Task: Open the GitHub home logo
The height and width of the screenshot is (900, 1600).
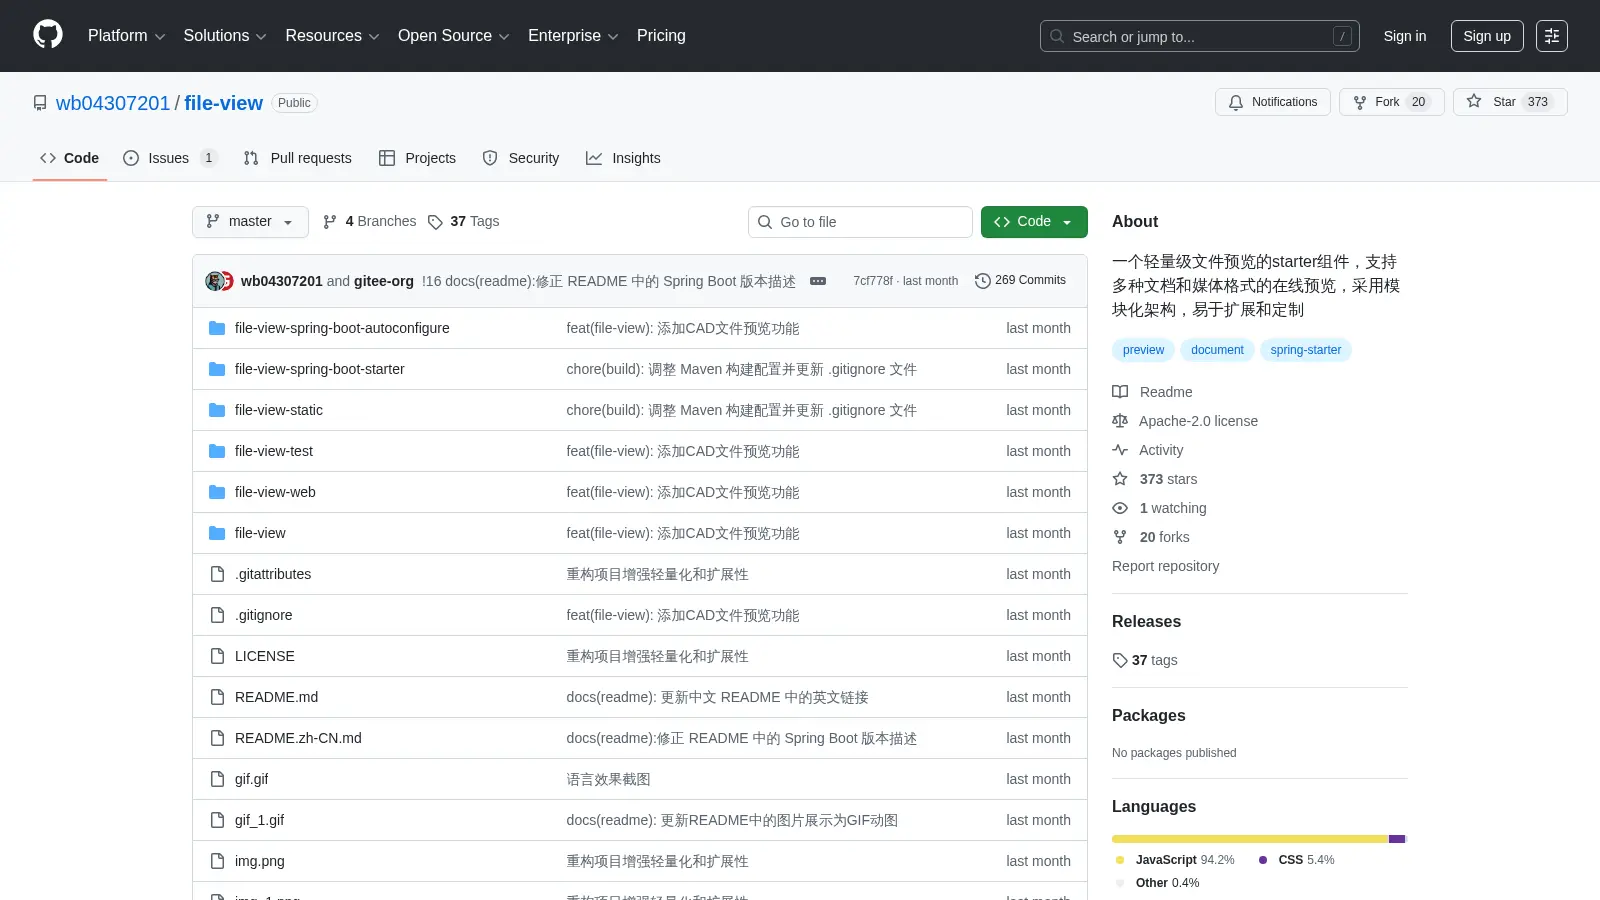Action: click(x=48, y=35)
